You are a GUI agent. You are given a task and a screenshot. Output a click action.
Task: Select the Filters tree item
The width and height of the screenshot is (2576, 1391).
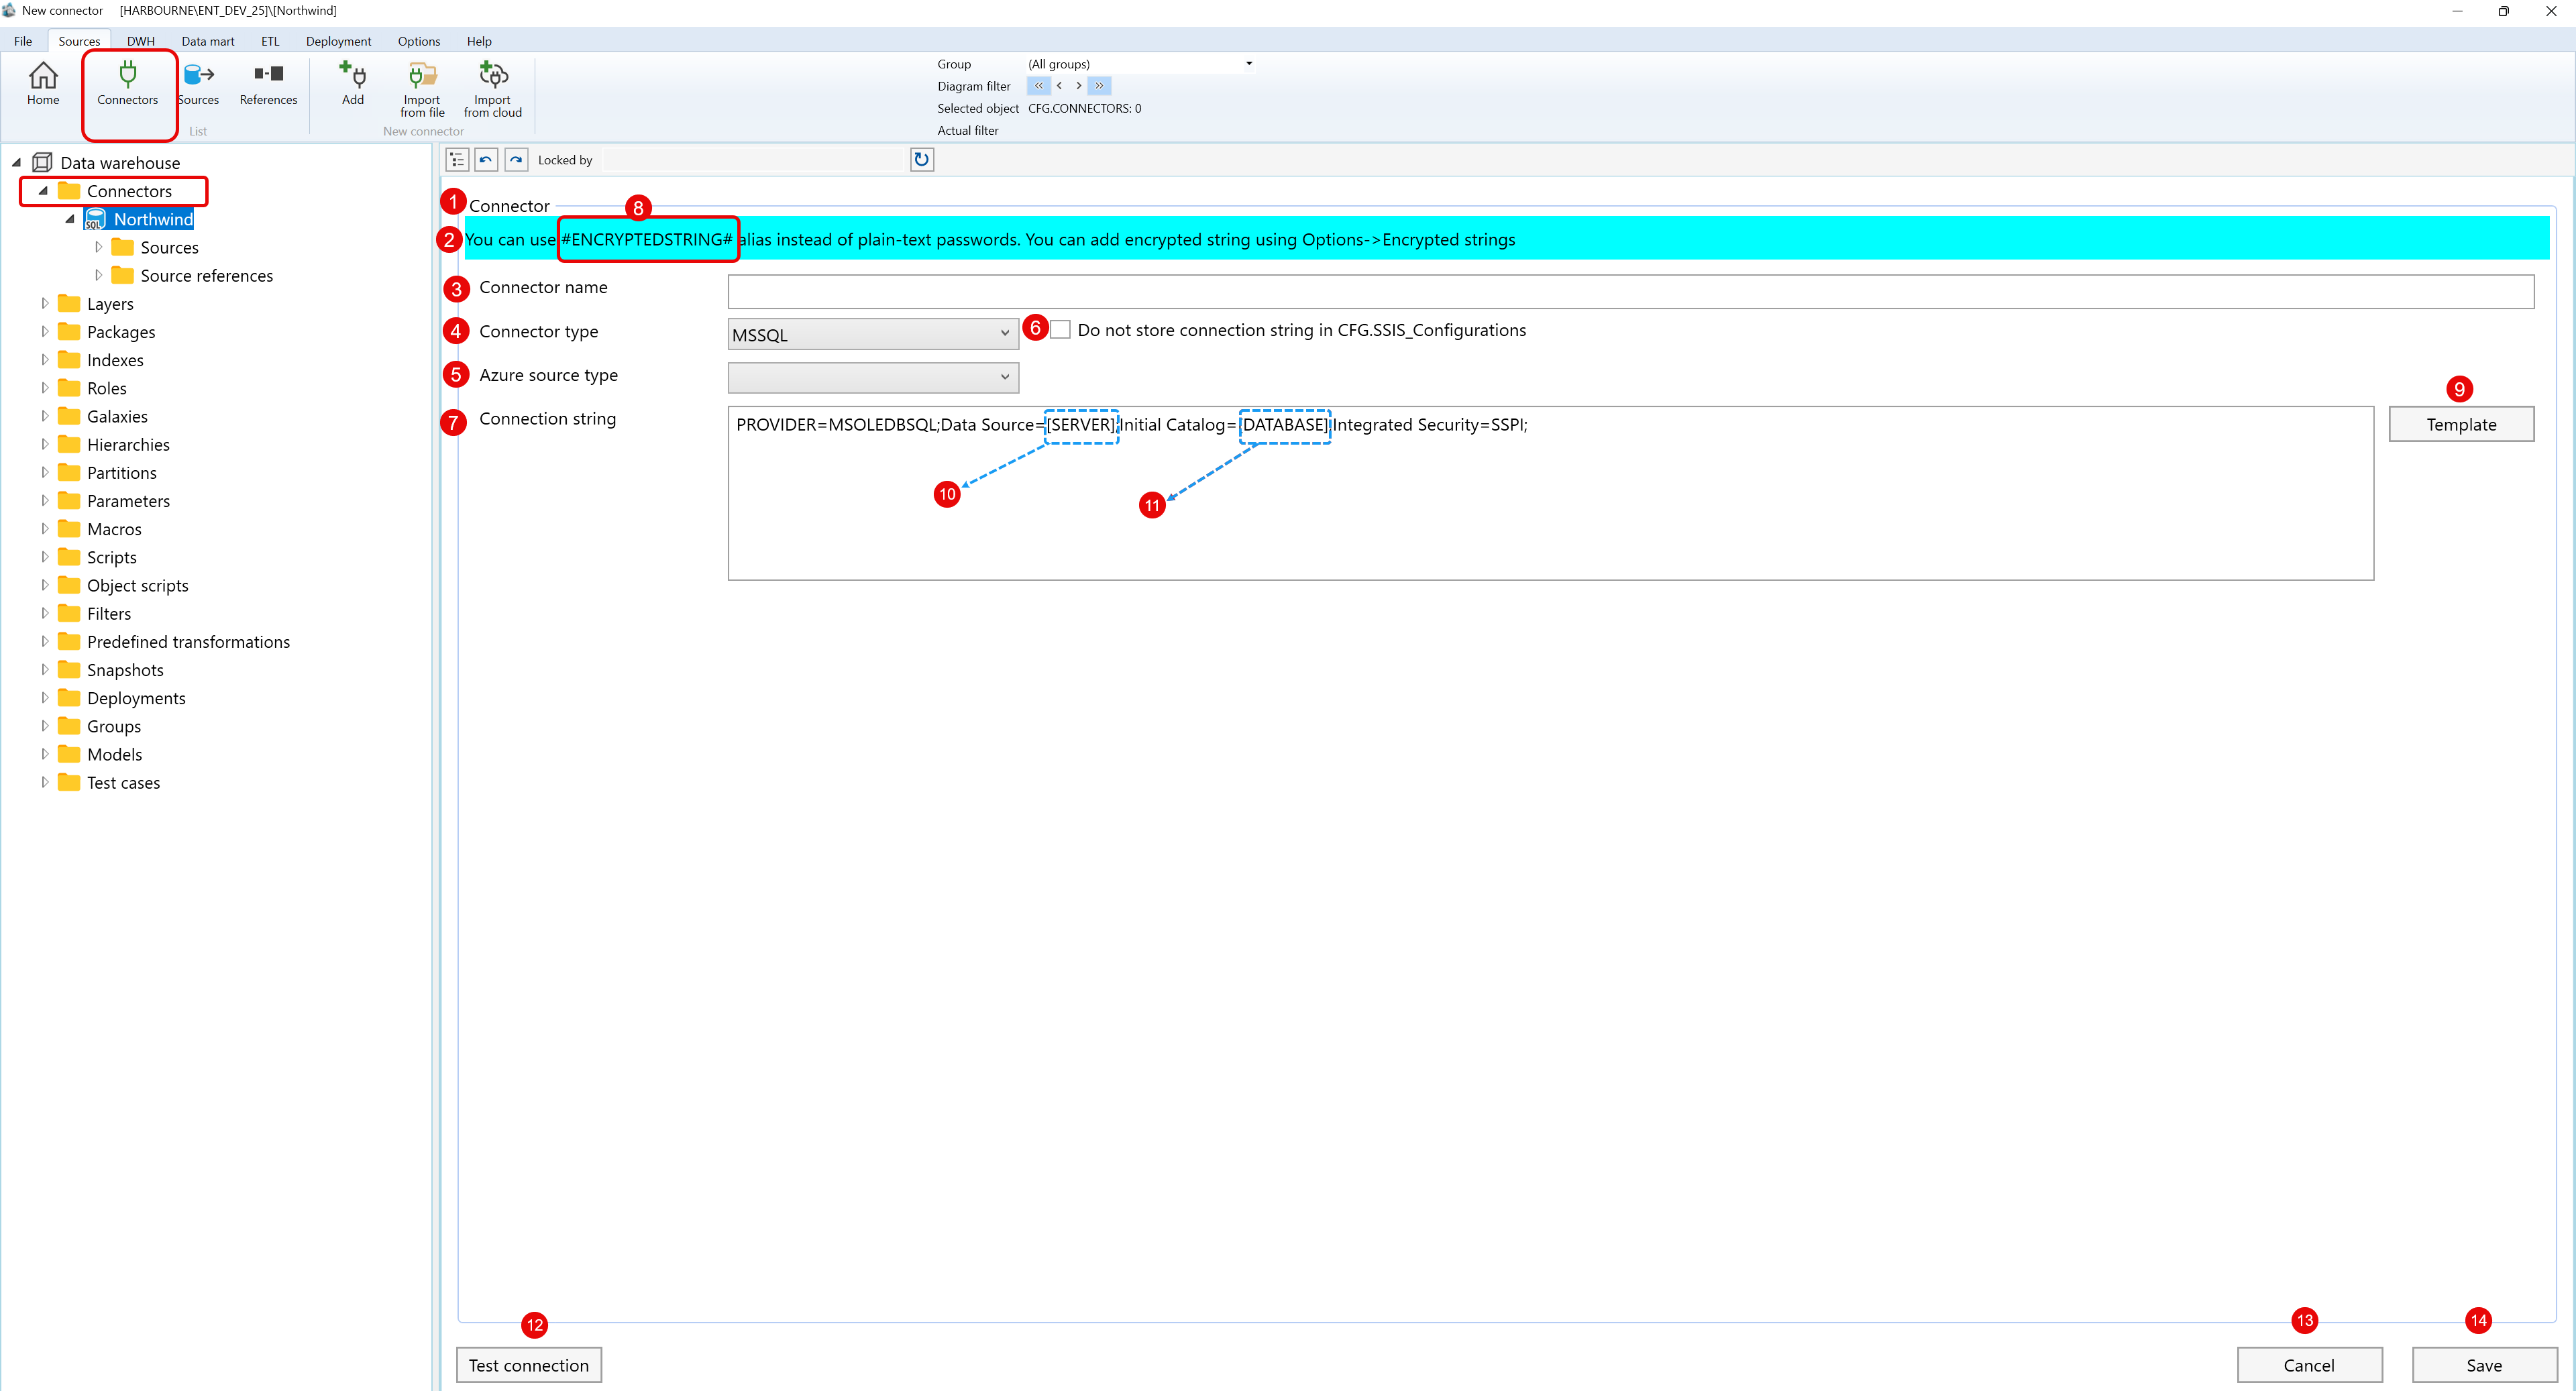(x=109, y=613)
